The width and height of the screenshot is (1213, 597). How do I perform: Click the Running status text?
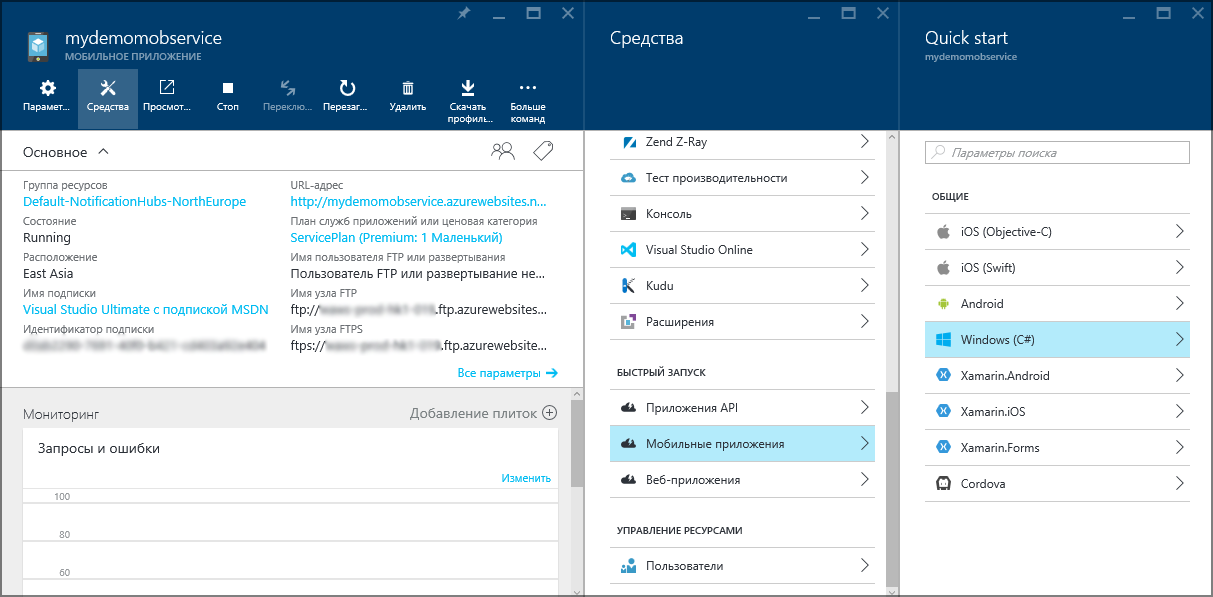point(47,238)
